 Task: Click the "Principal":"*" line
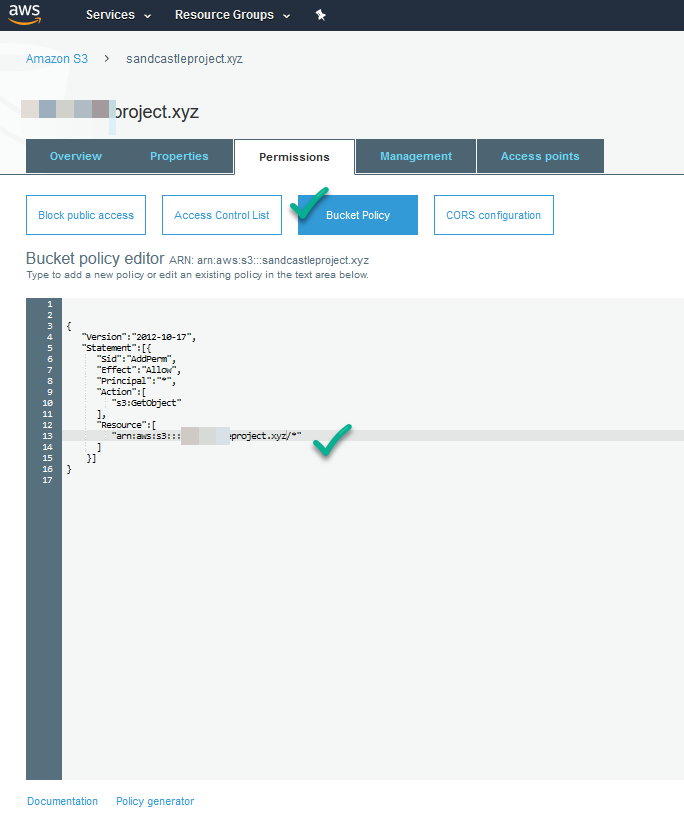(x=136, y=381)
